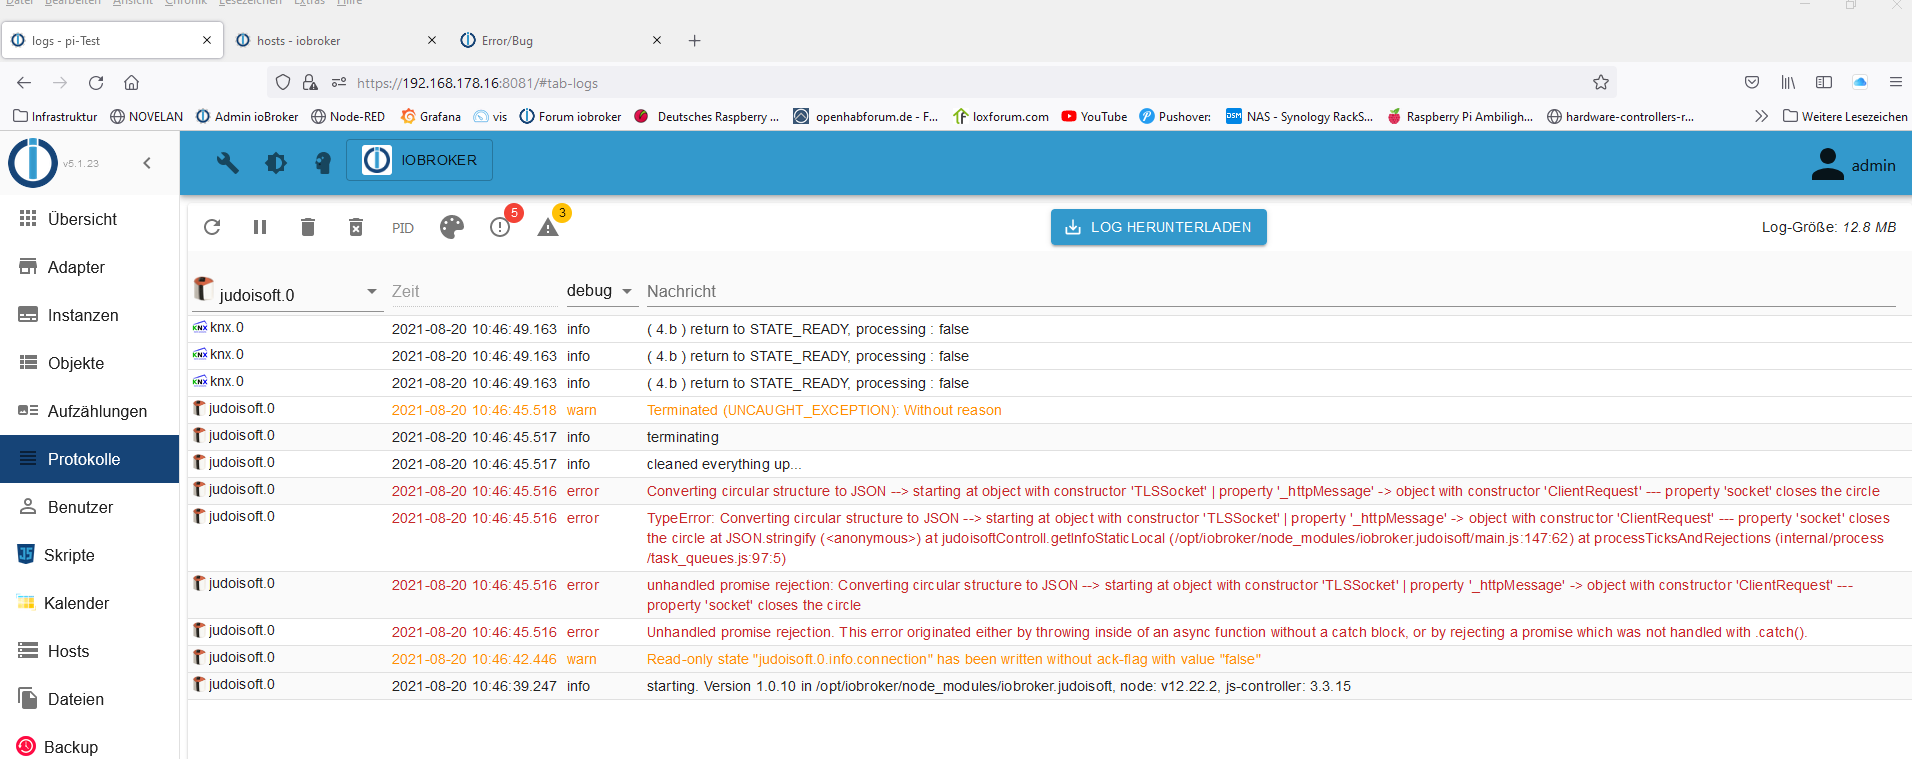Go to browser home page

(131, 83)
